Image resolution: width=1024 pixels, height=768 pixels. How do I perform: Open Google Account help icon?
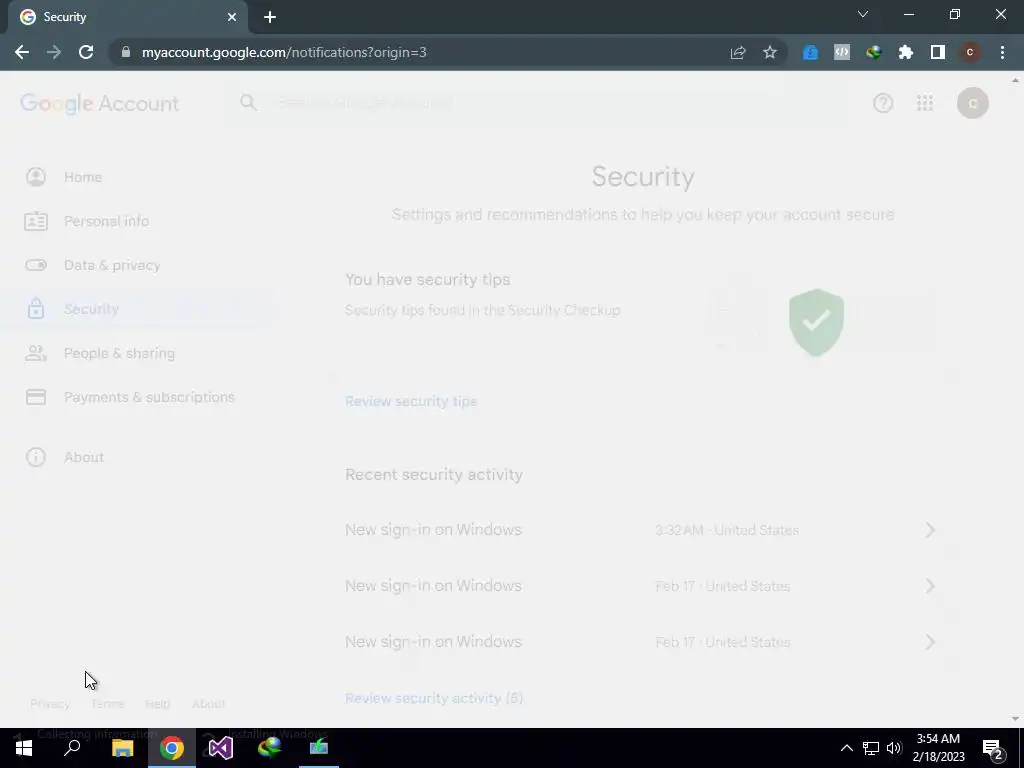click(x=883, y=103)
